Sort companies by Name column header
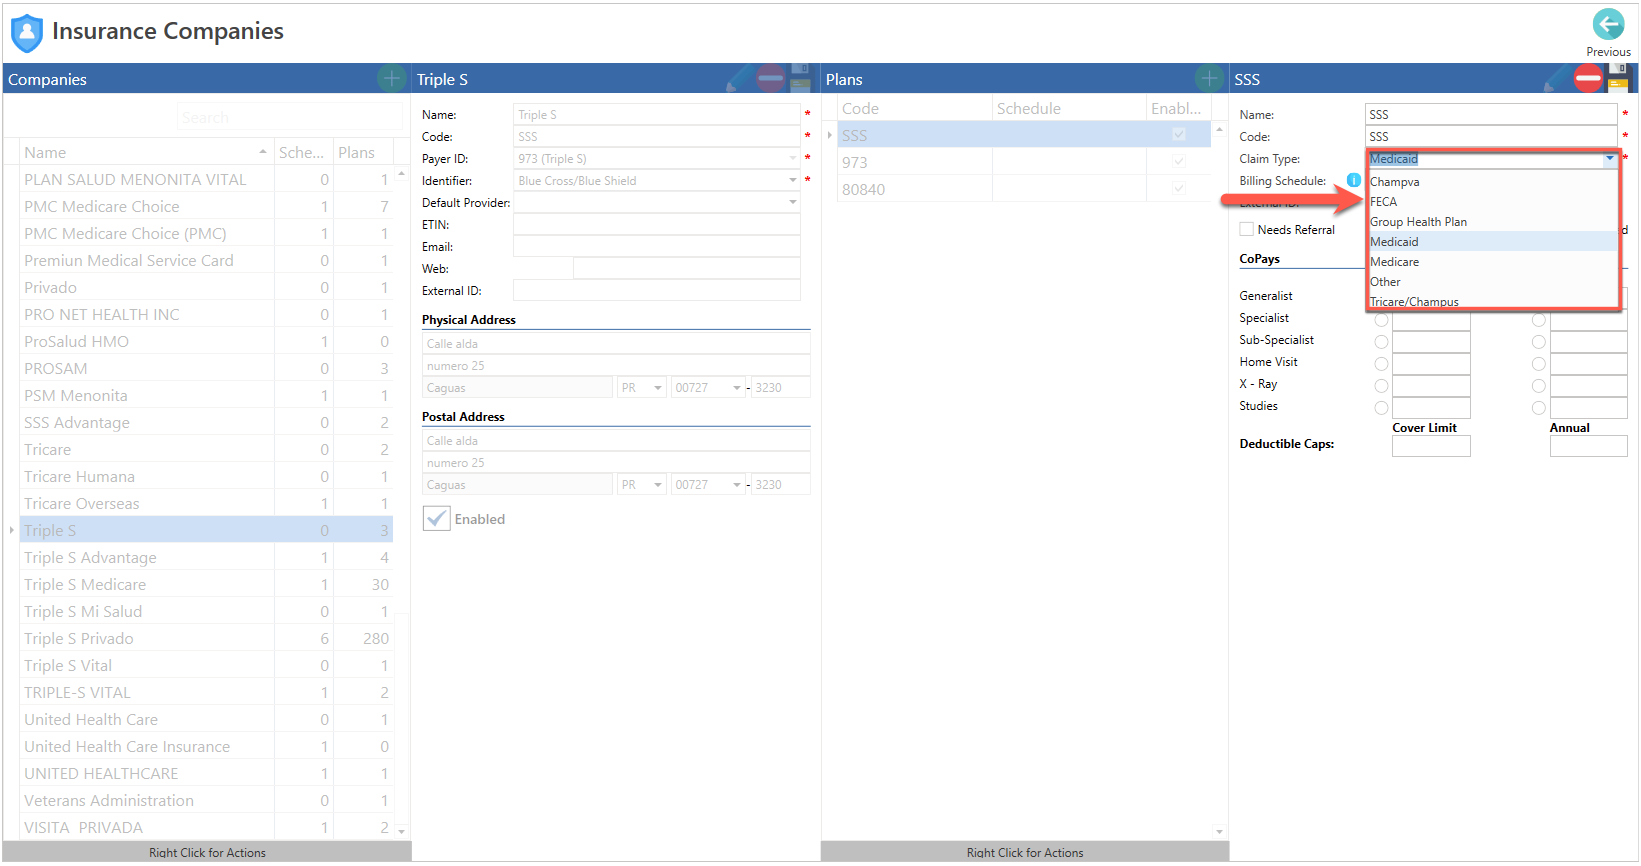 (x=146, y=152)
